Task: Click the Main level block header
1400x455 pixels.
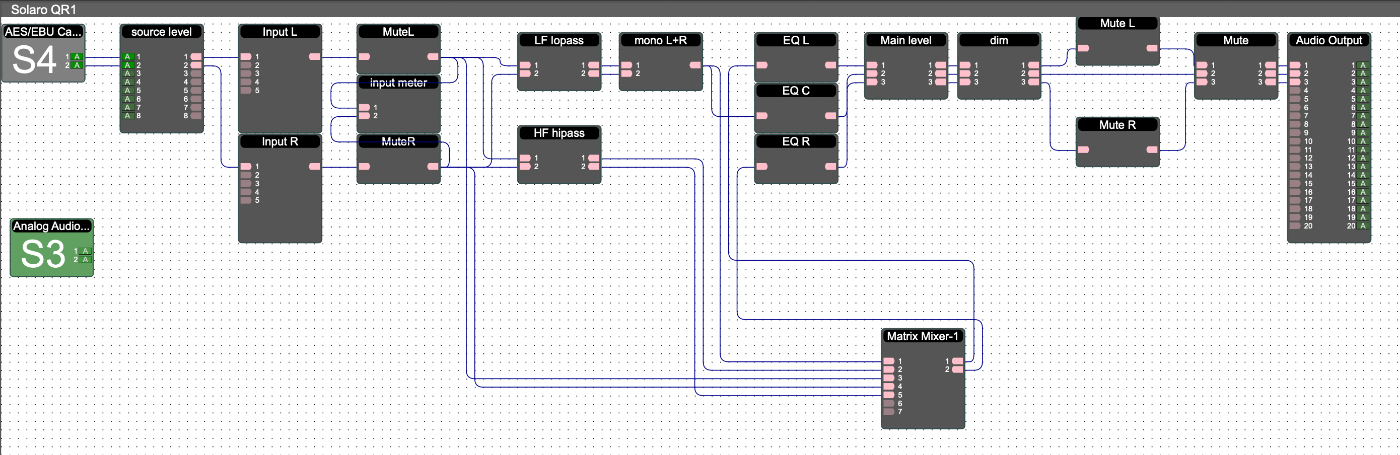Action: pos(905,40)
